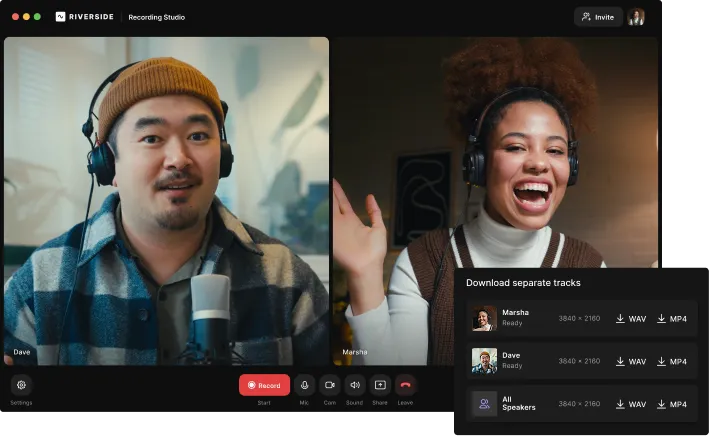Click the 'Marsha' name label on the video
This screenshot has height=436, width=709.
(355, 352)
